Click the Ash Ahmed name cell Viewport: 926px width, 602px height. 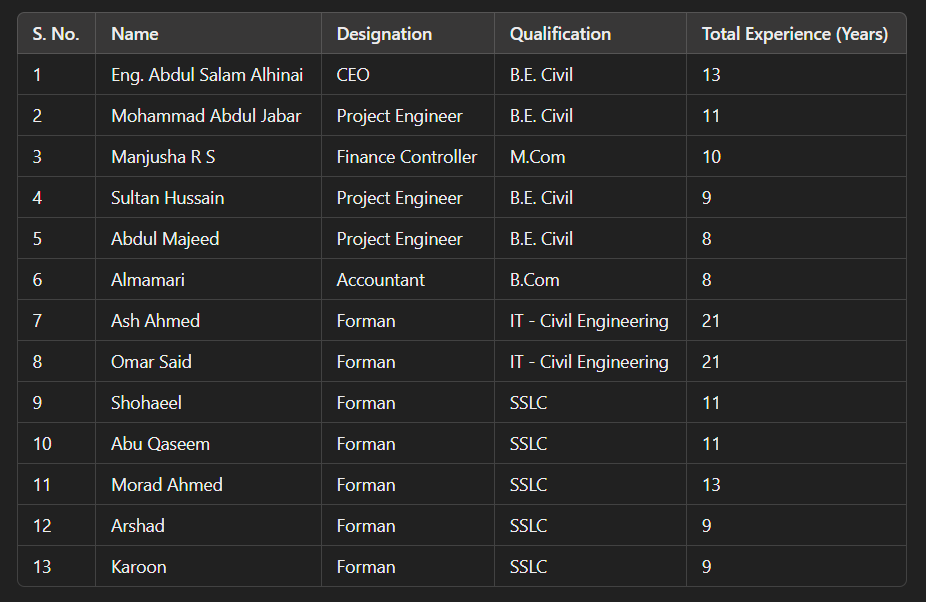click(x=155, y=321)
